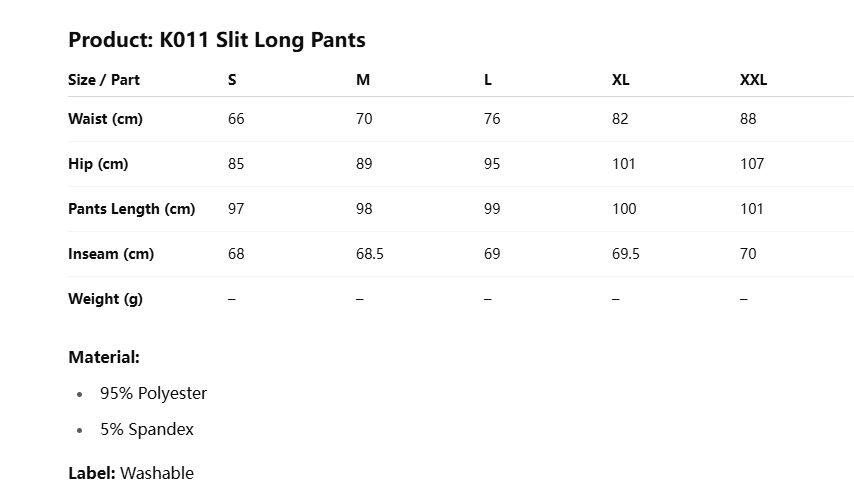Click the product title K011 Slit Long Pants
This screenshot has width=854, height=495.
click(216, 40)
